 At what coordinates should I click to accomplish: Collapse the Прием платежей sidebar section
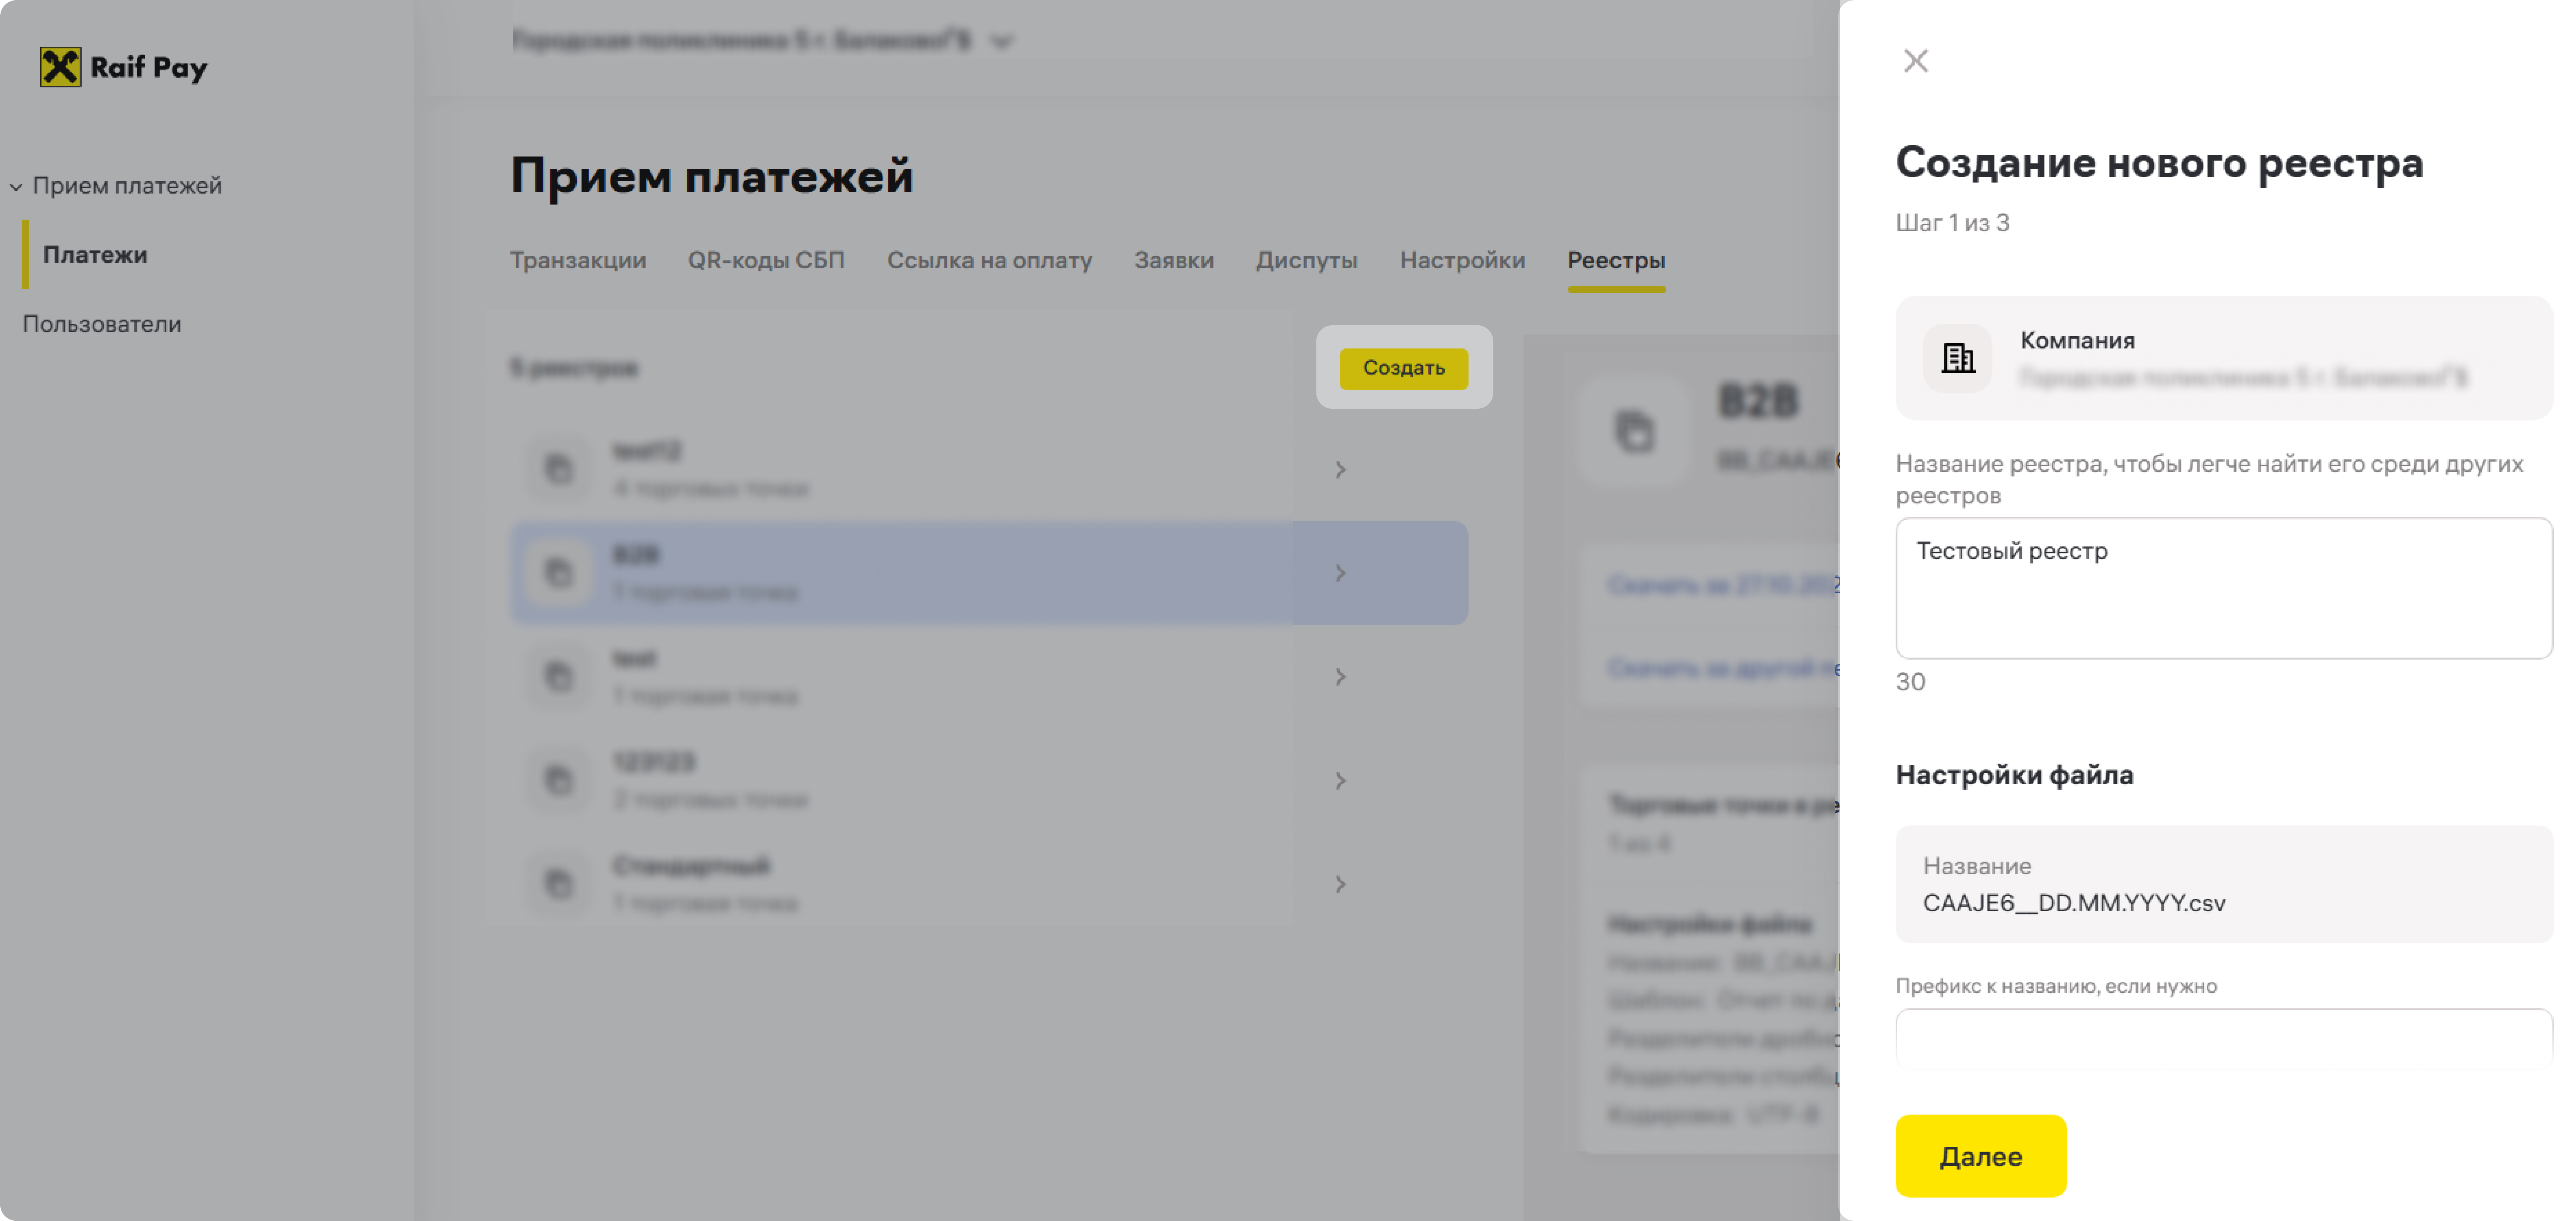16,186
